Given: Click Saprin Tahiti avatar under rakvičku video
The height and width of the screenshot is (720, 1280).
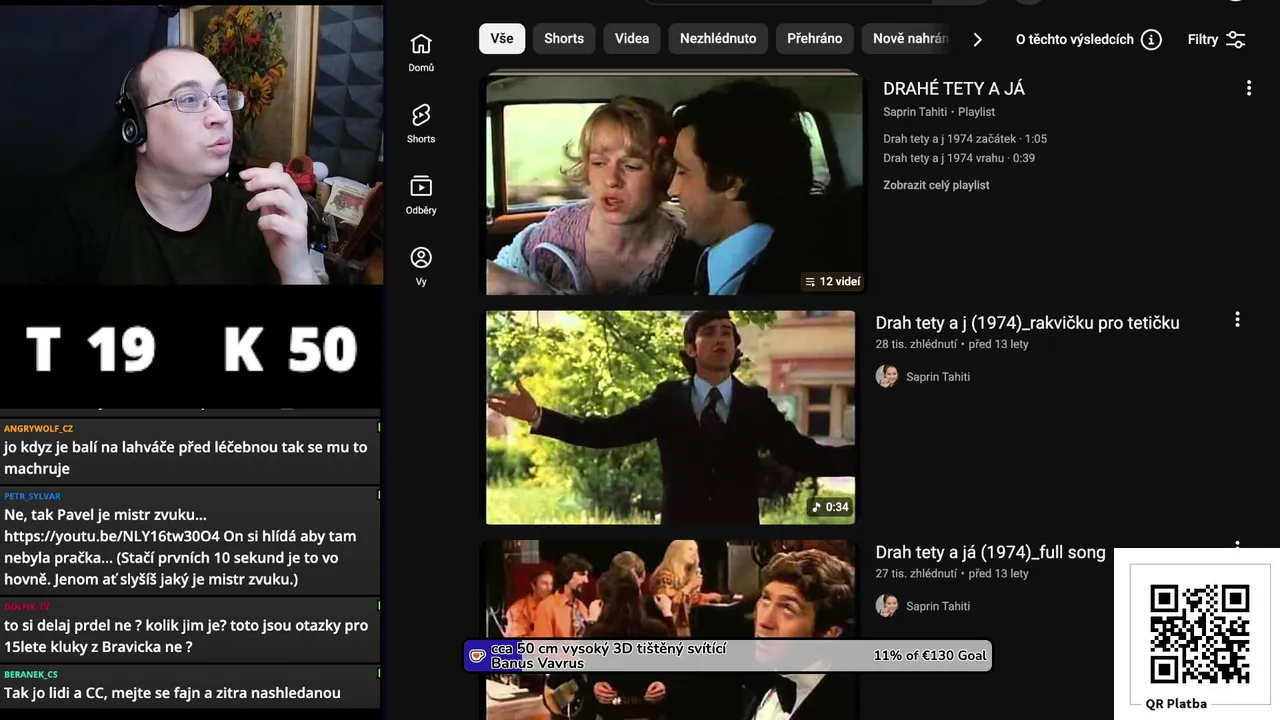Looking at the screenshot, I should coord(887,376).
